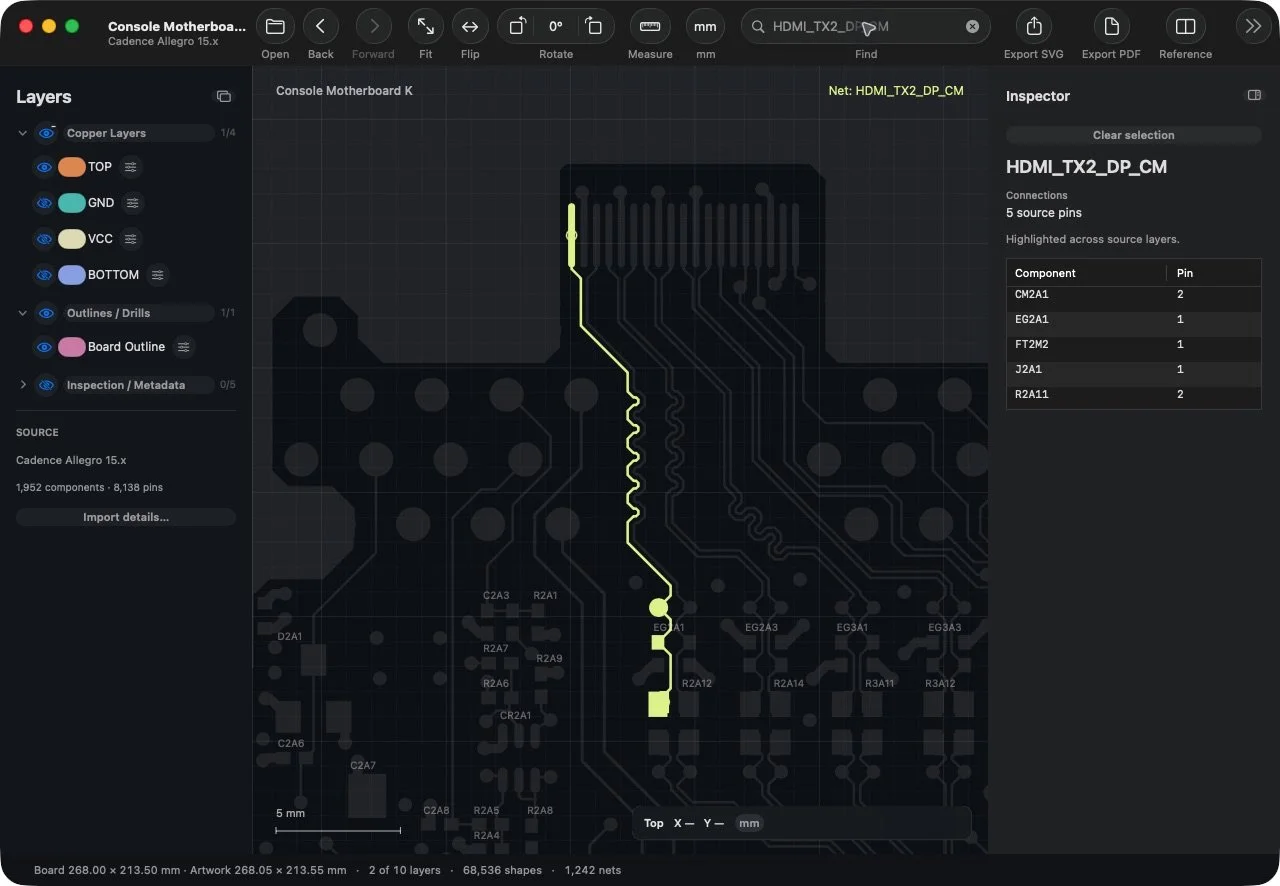Fit the board to the view
This screenshot has width=1280, height=886.
tap(426, 27)
